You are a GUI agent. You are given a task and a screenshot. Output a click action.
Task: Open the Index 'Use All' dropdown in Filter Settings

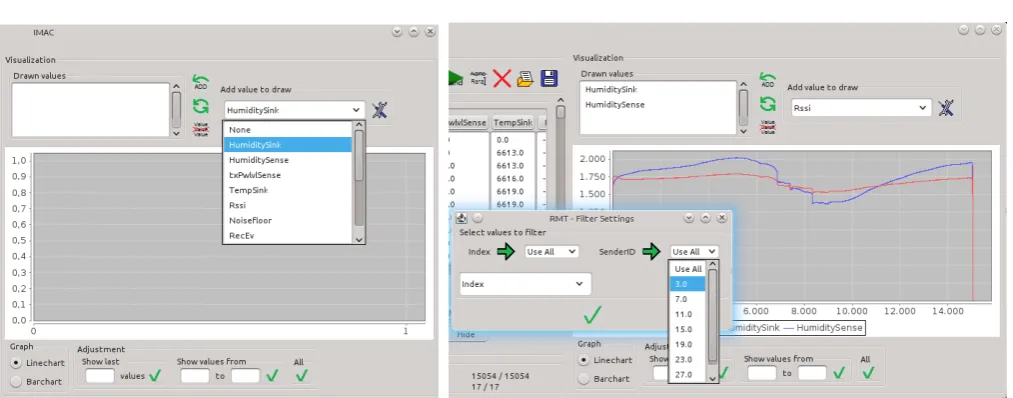[551, 252]
